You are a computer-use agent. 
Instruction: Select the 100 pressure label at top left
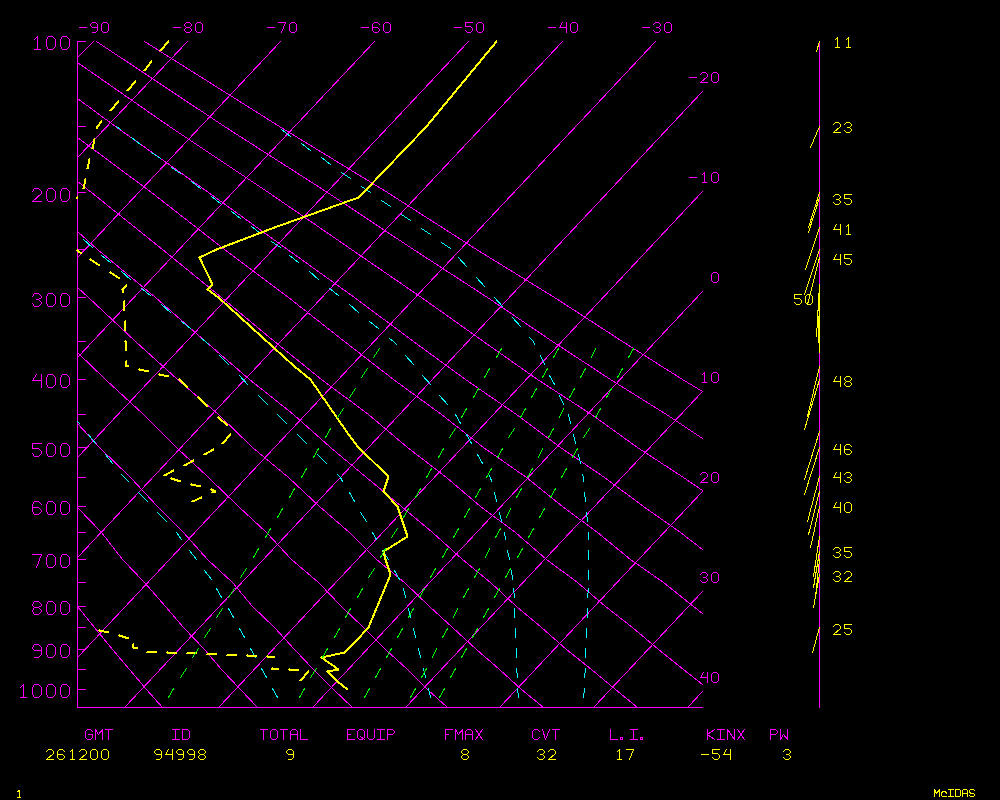(52, 43)
